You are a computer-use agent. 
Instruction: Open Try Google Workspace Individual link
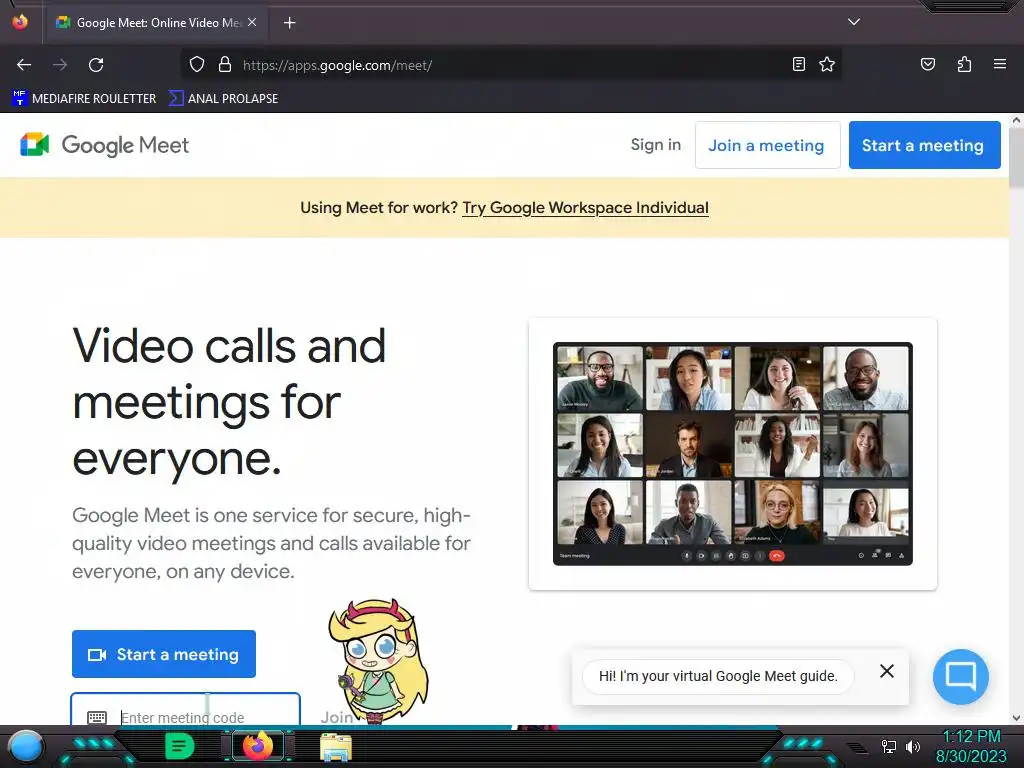point(585,208)
